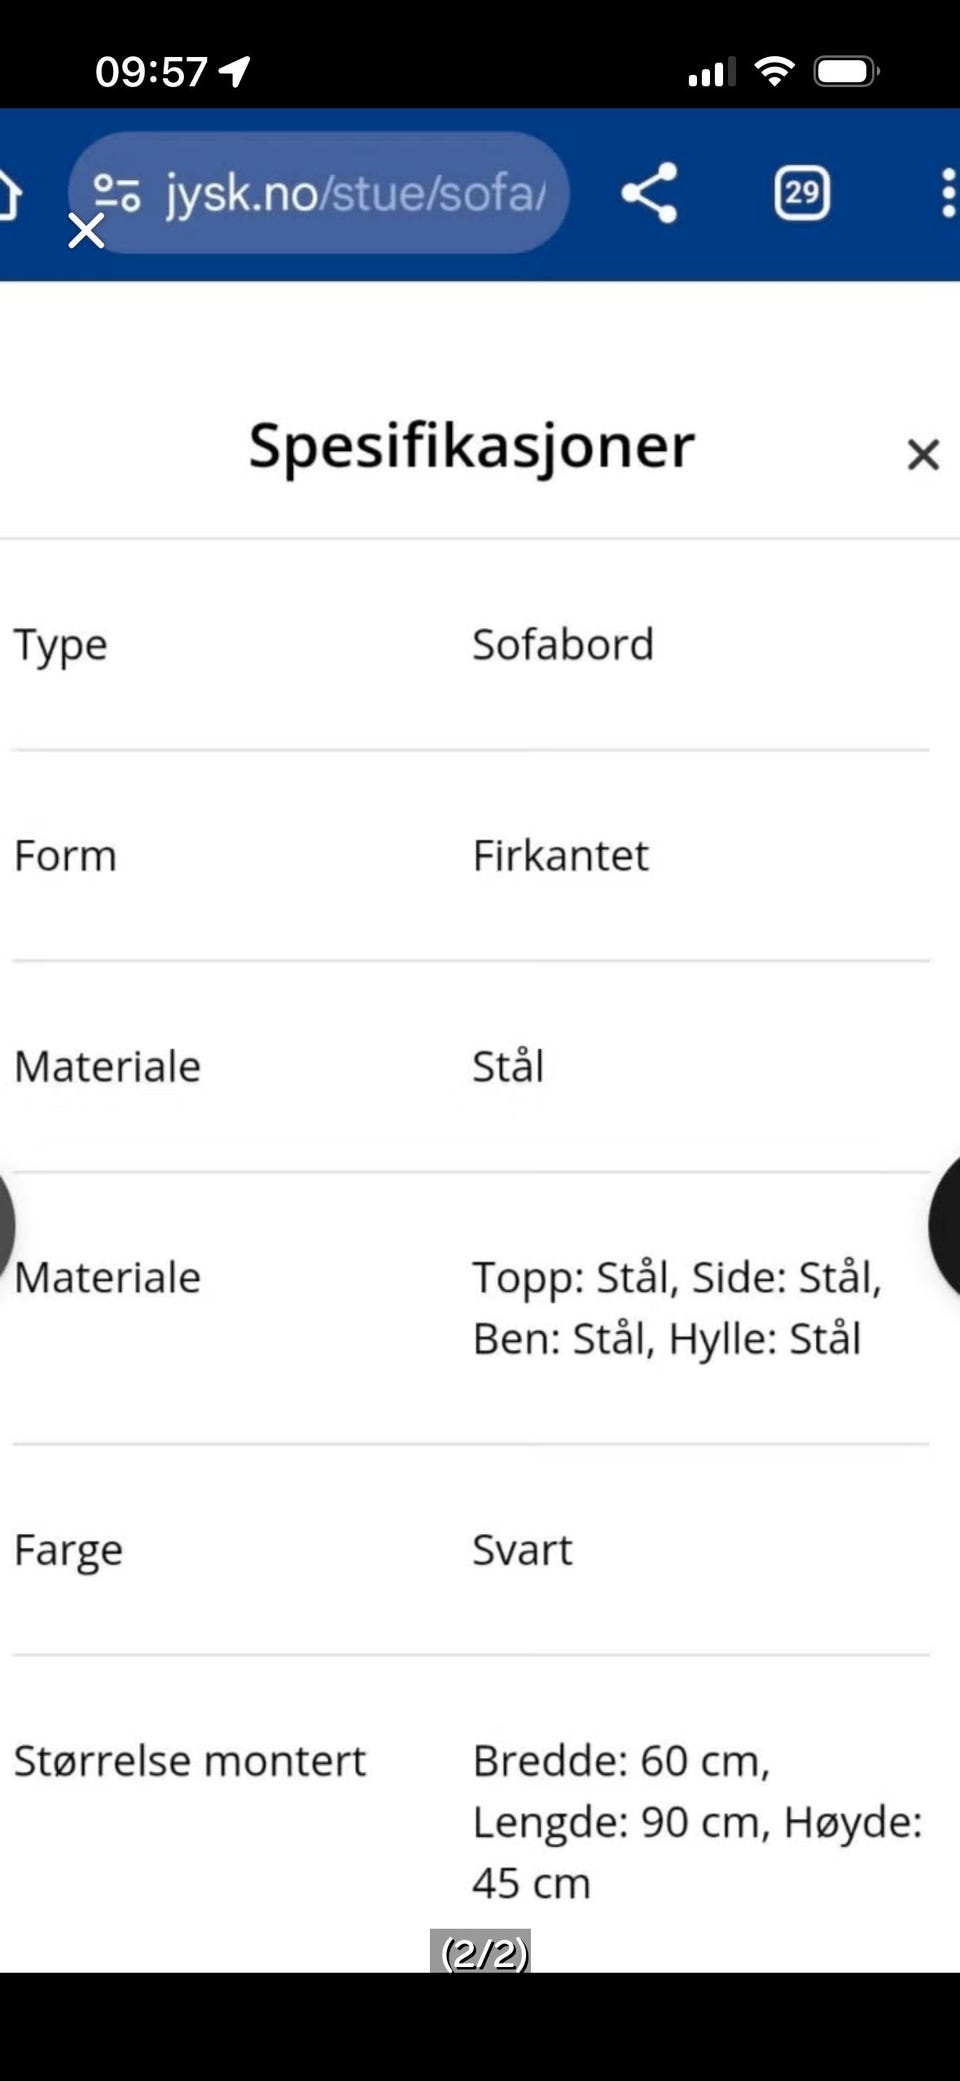Open the browser three-dot overflow menu
This screenshot has height=2081, width=960.
point(947,192)
